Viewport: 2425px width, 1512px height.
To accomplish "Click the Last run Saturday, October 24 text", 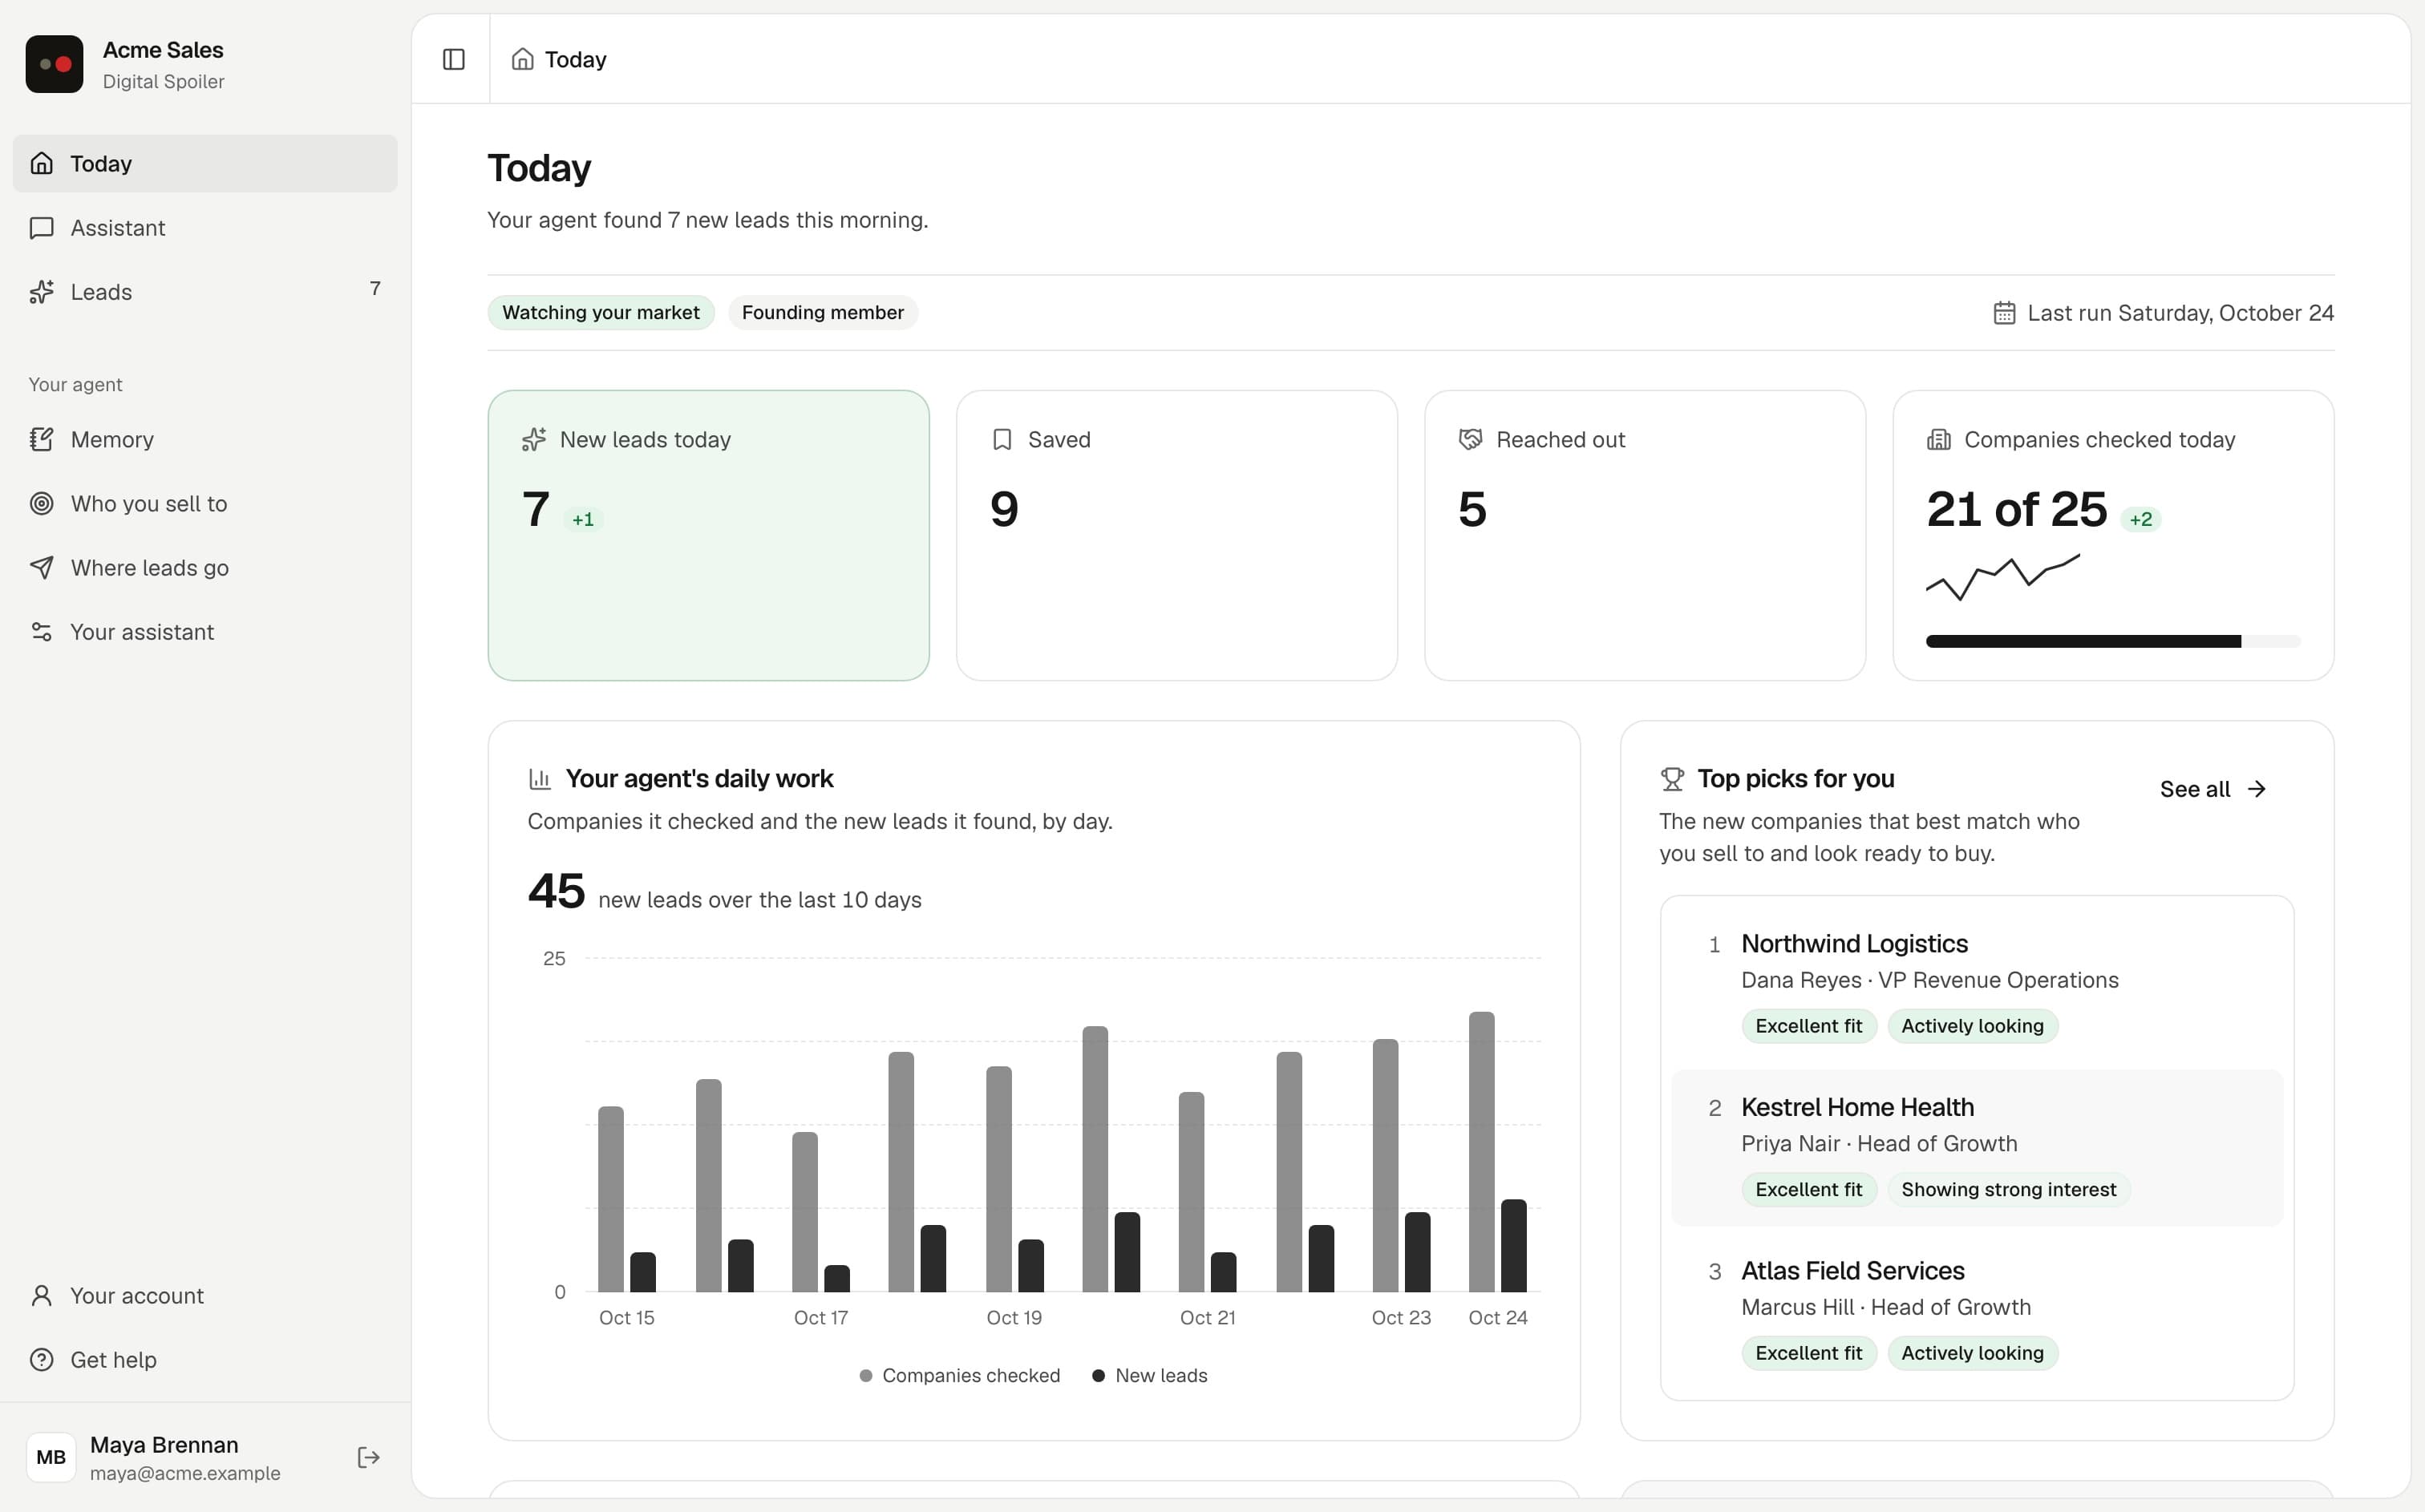I will click(2180, 313).
